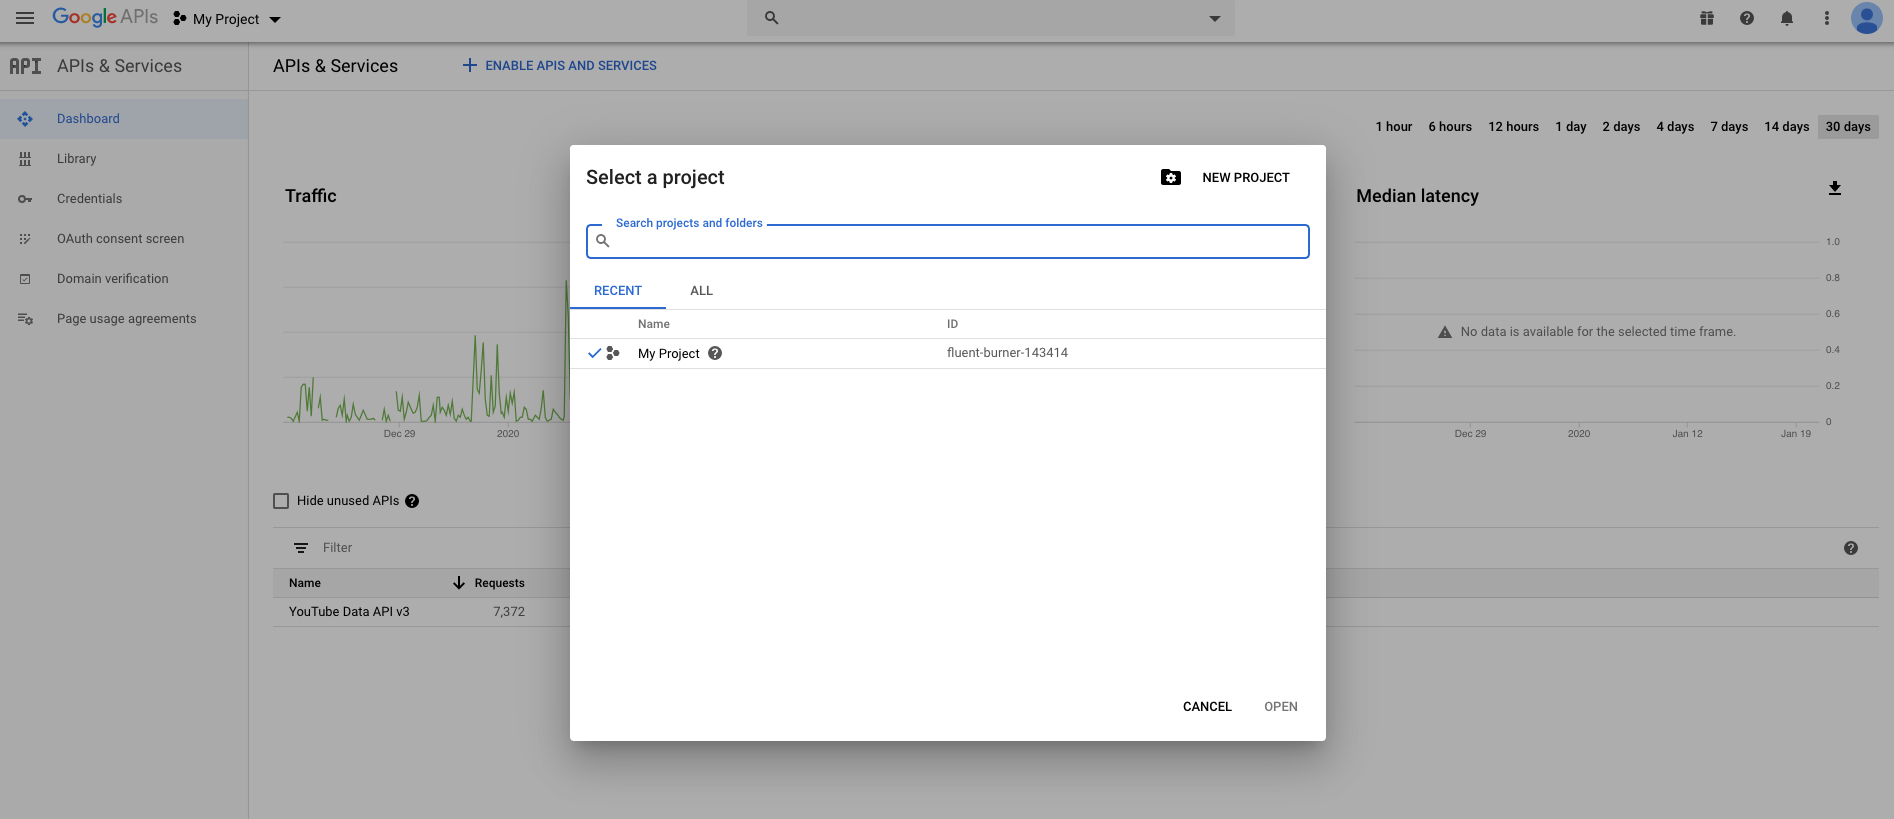
Task: Select the 7 days time range
Action: point(1729,127)
